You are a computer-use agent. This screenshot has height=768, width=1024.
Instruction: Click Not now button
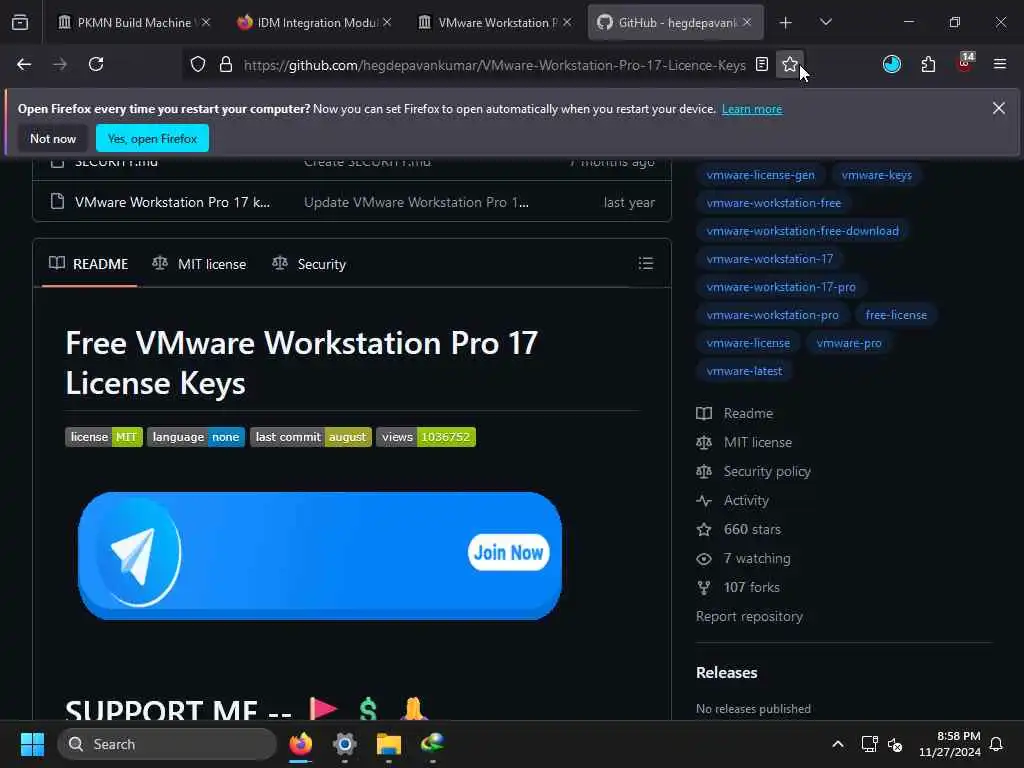point(53,138)
